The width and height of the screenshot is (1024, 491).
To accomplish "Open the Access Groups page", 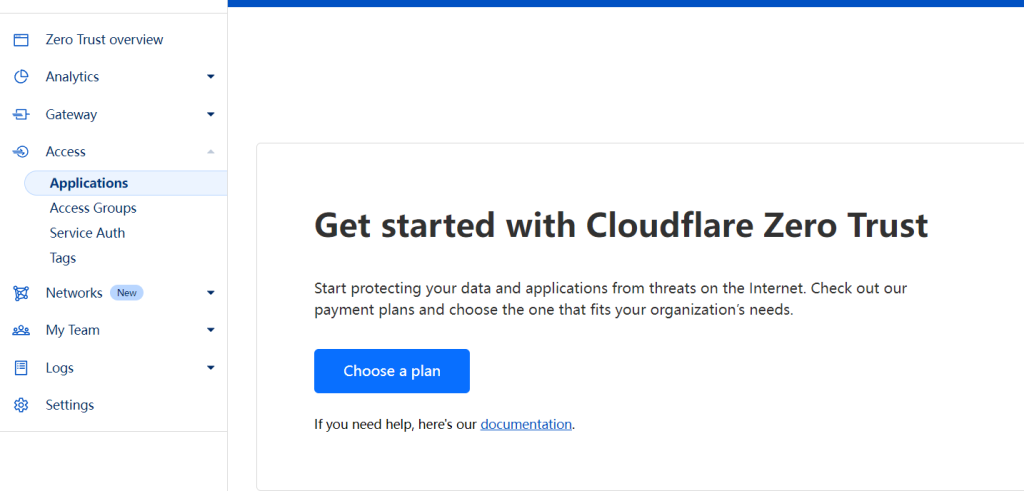I will pos(93,208).
